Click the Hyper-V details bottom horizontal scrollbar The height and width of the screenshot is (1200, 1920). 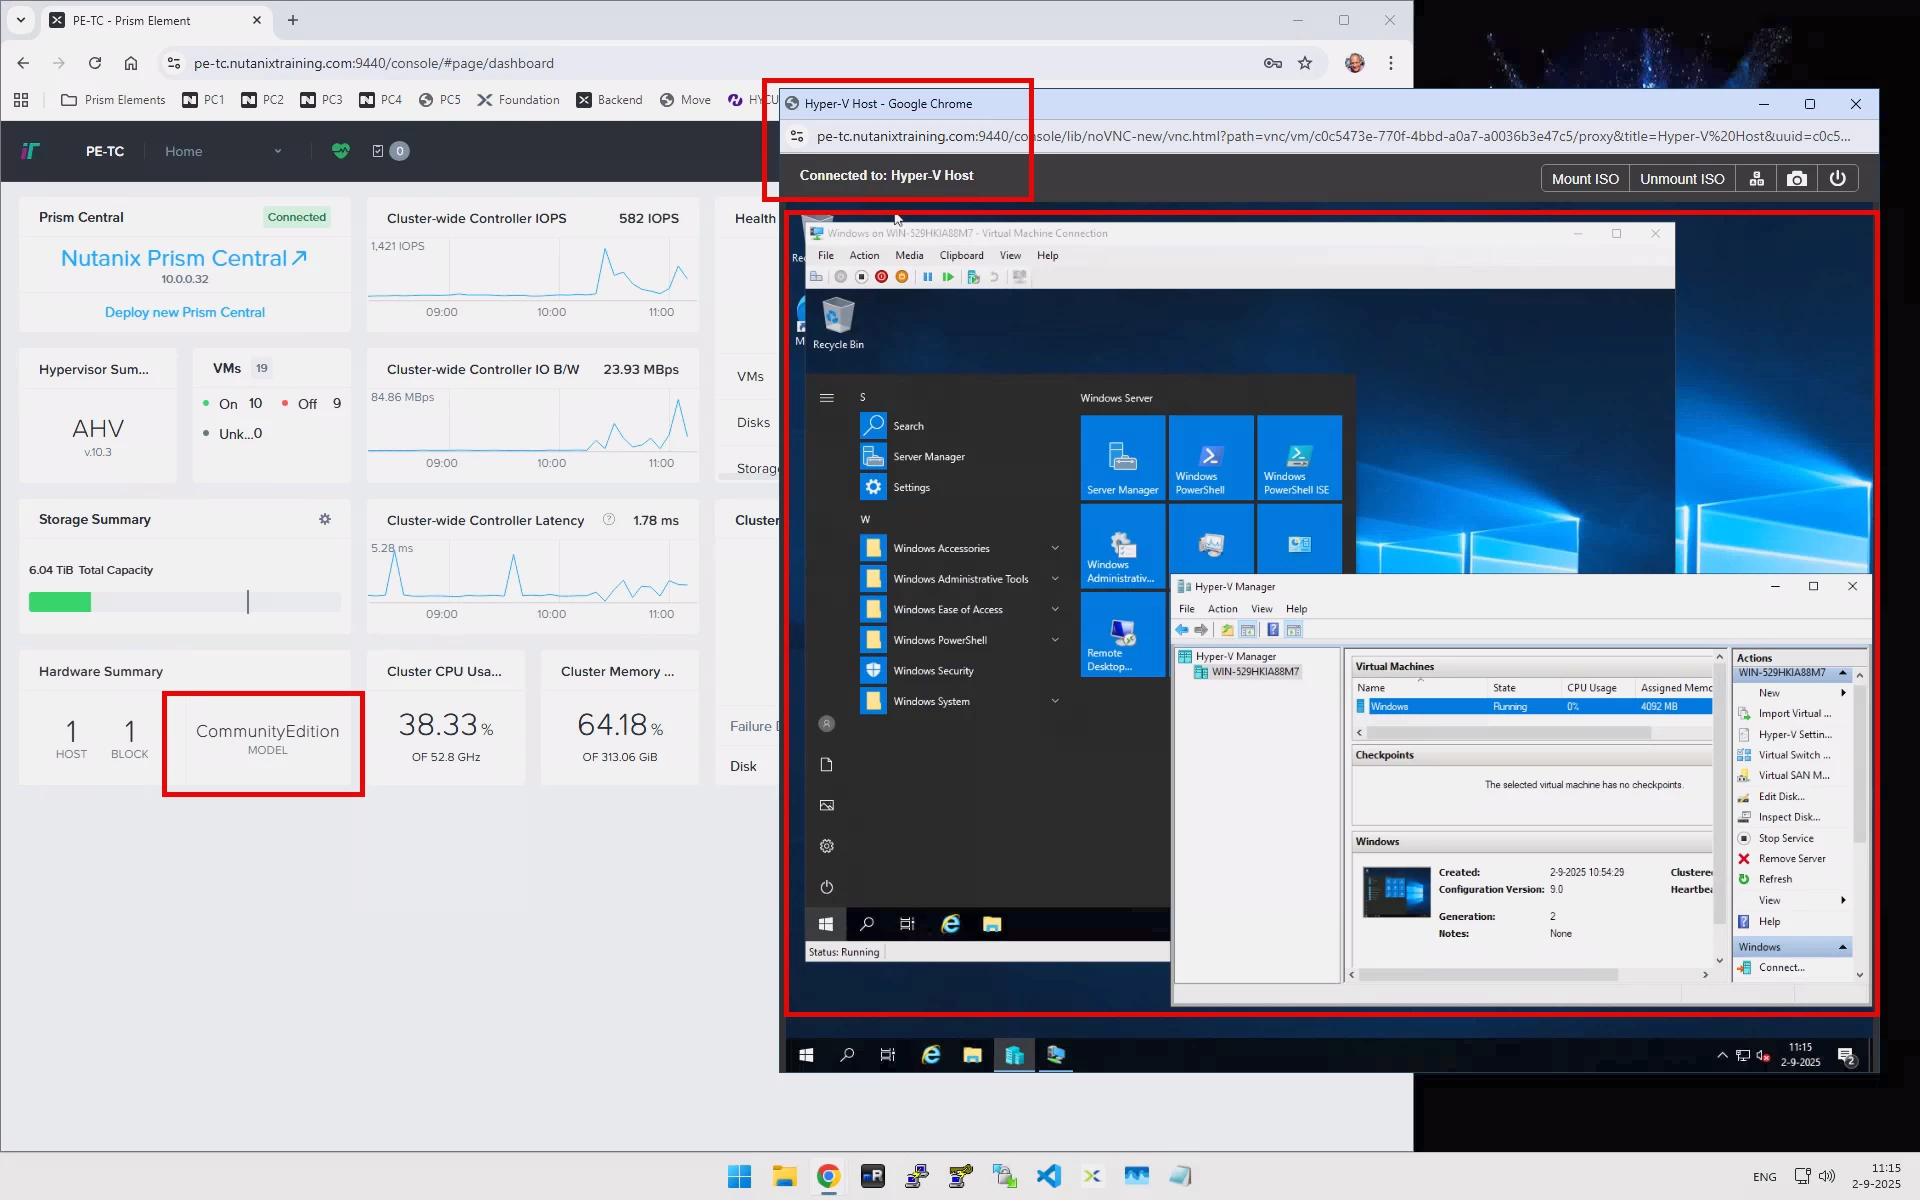click(1487, 974)
